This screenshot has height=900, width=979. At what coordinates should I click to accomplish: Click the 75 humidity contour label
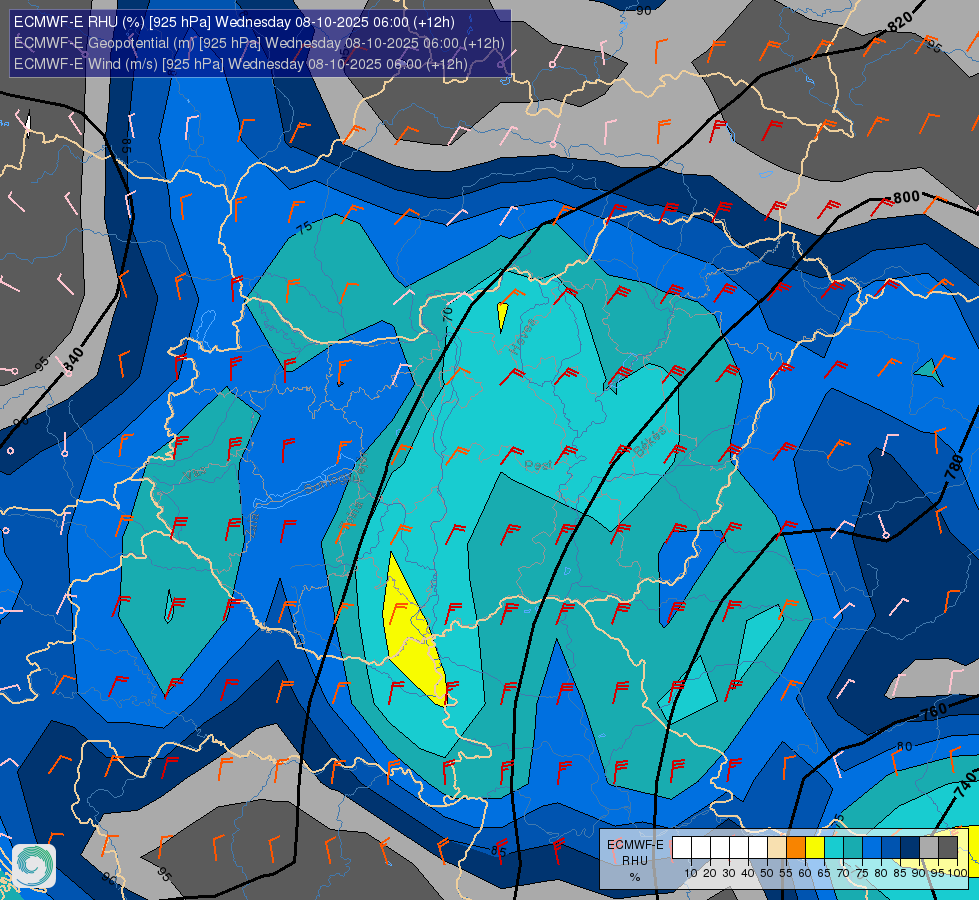[x=304, y=228]
